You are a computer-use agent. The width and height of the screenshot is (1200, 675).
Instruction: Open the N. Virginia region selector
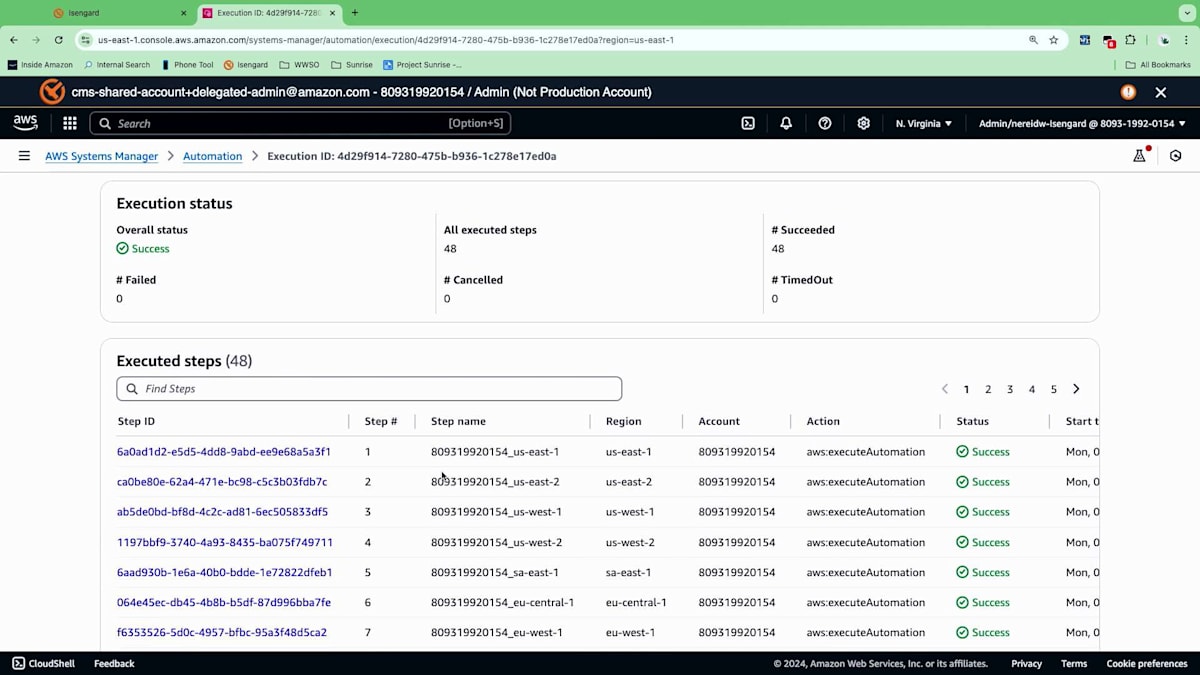click(x=924, y=124)
